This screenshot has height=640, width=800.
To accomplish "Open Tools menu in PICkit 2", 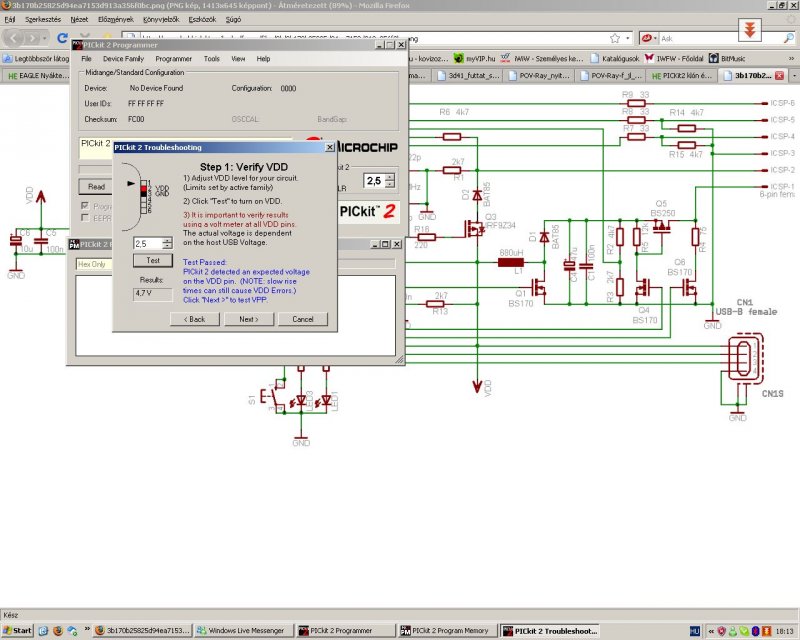I will coord(211,59).
